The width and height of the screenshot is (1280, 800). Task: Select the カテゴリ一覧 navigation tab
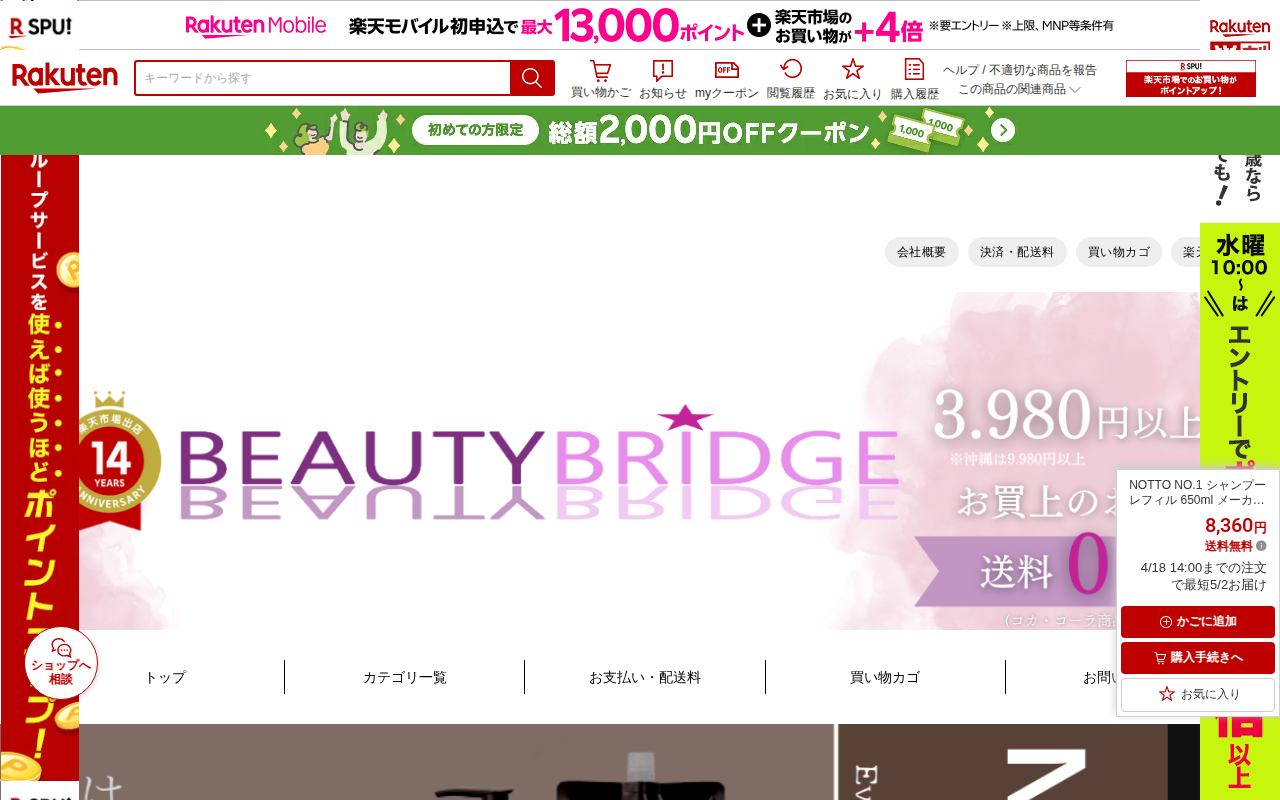coord(405,677)
